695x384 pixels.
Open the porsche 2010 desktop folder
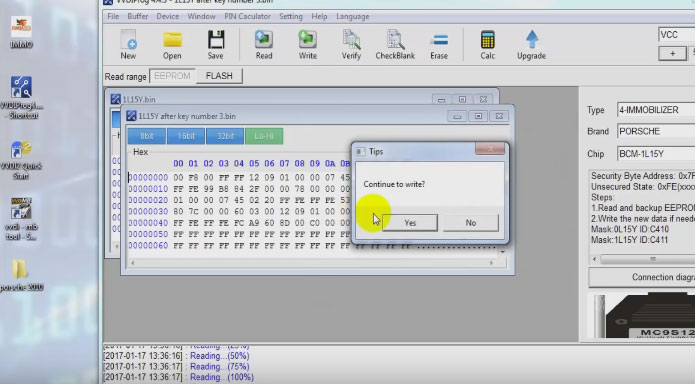coord(21,274)
